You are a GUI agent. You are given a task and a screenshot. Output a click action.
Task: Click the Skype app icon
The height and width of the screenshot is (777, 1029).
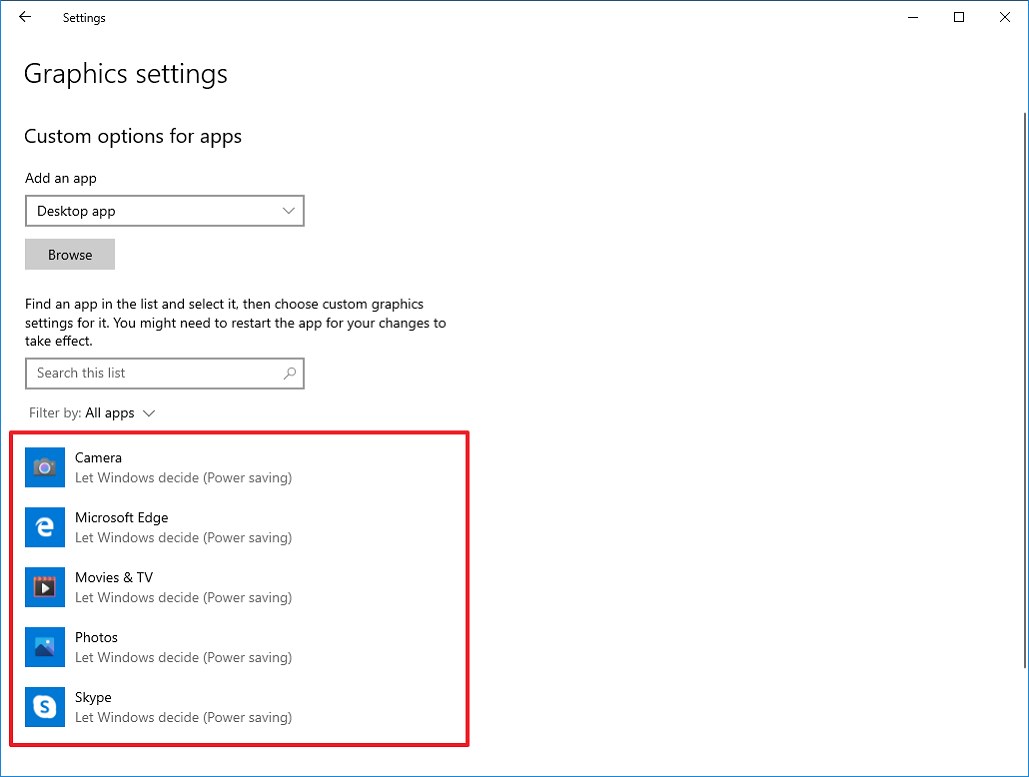pos(45,707)
